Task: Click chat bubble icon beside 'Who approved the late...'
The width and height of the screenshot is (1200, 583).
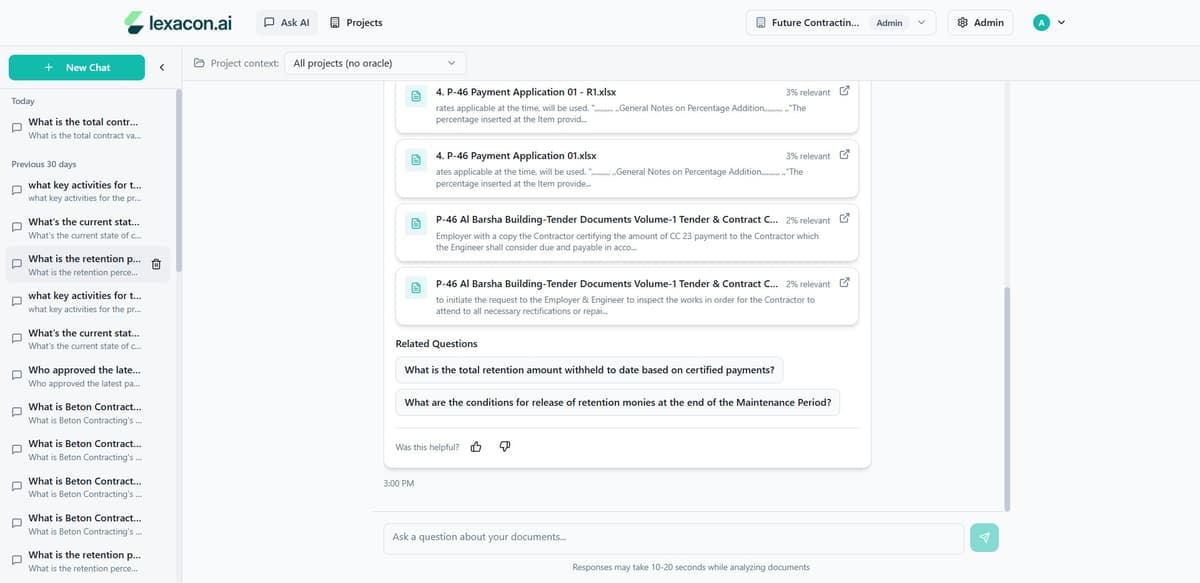Action: coord(16,376)
